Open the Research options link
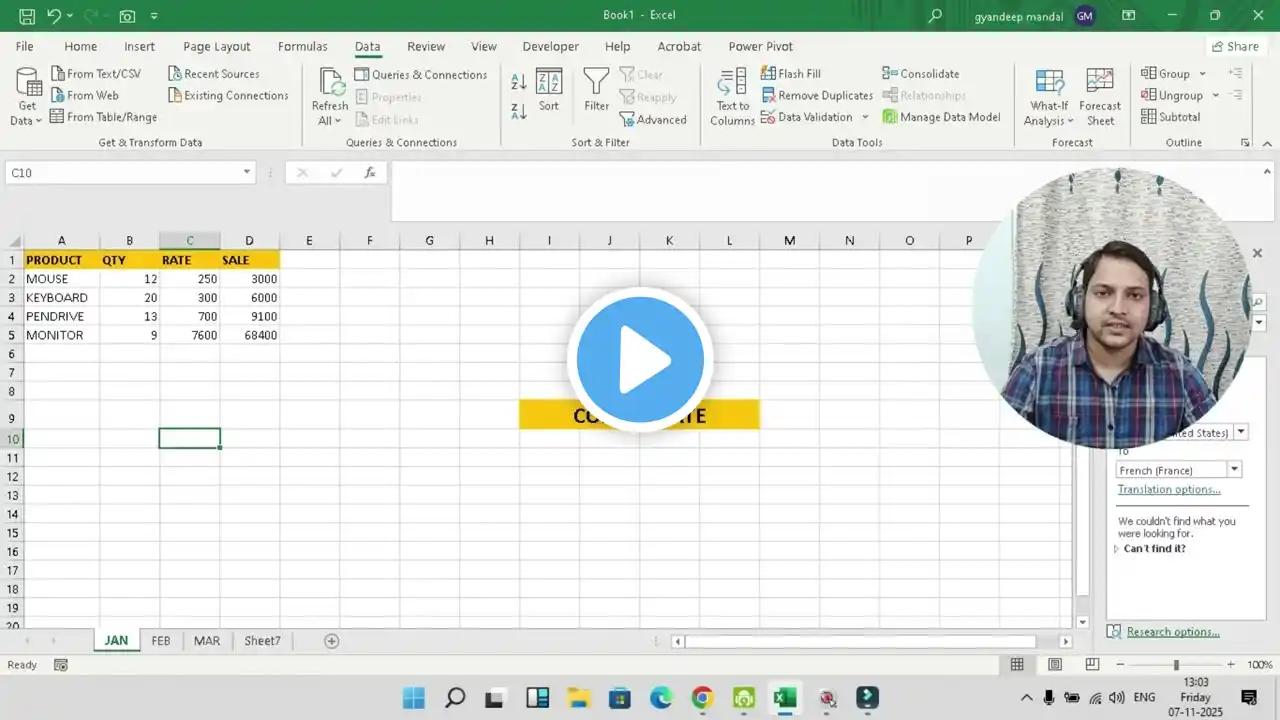 pyautogui.click(x=1173, y=632)
